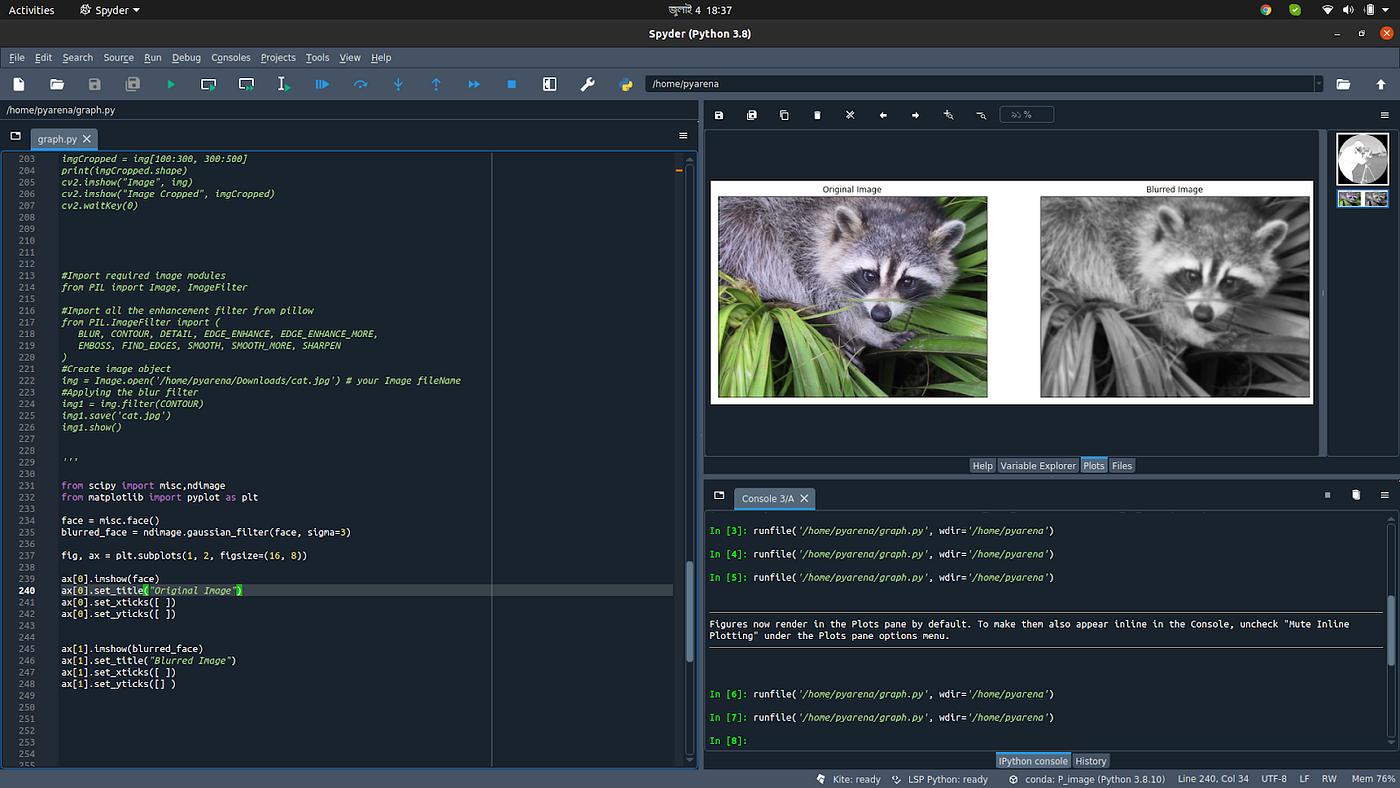Delete the current plot with the trash icon
This screenshot has width=1400, height=788.
tap(817, 115)
